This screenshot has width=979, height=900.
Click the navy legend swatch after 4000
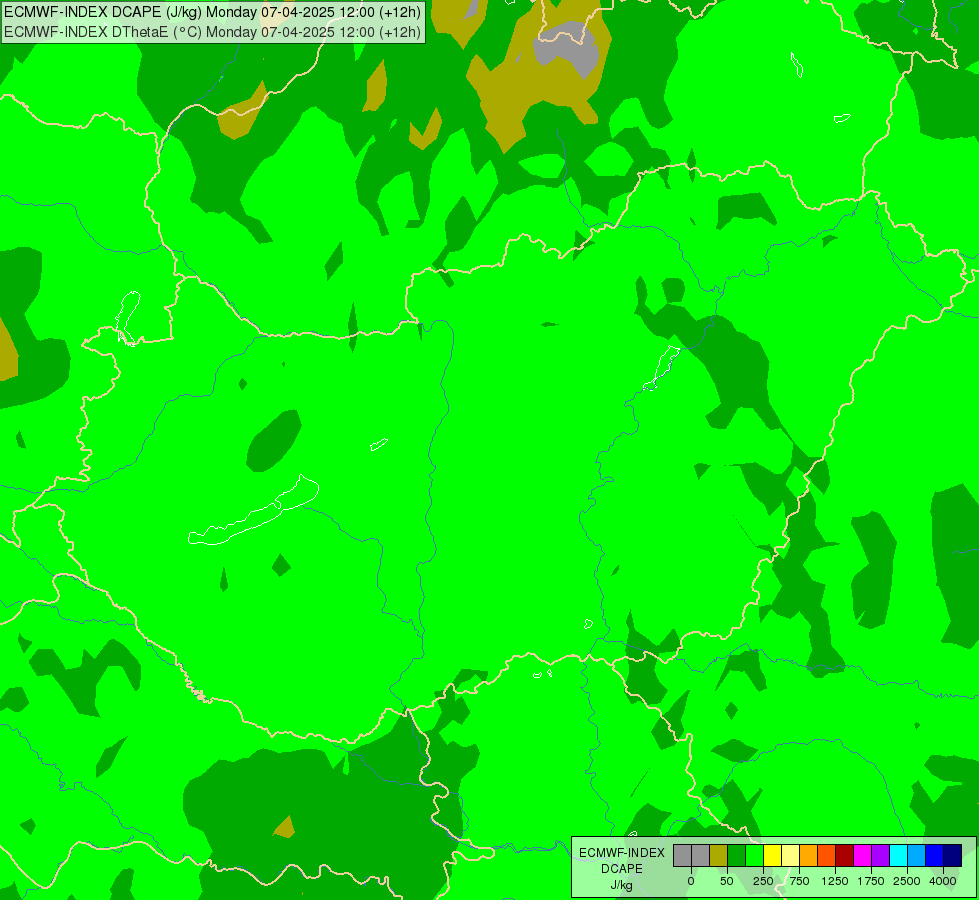pos(953,856)
